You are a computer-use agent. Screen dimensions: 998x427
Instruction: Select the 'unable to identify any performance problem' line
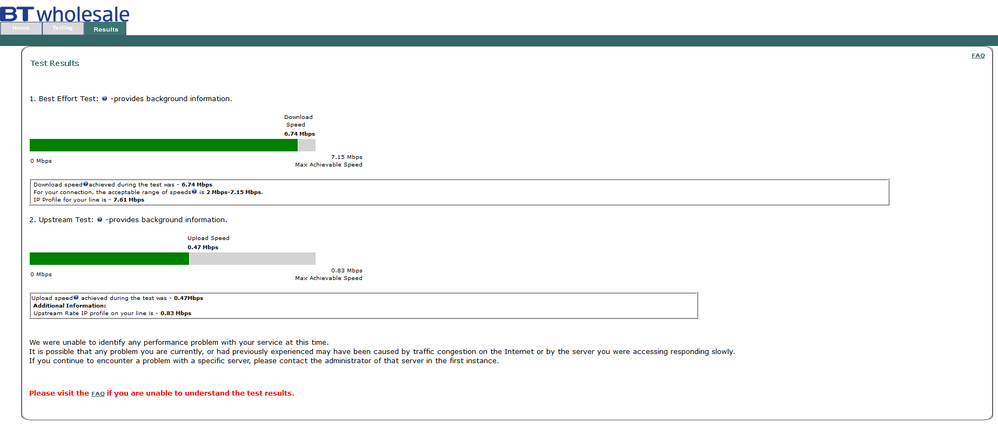pyautogui.click(x=179, y=342)
